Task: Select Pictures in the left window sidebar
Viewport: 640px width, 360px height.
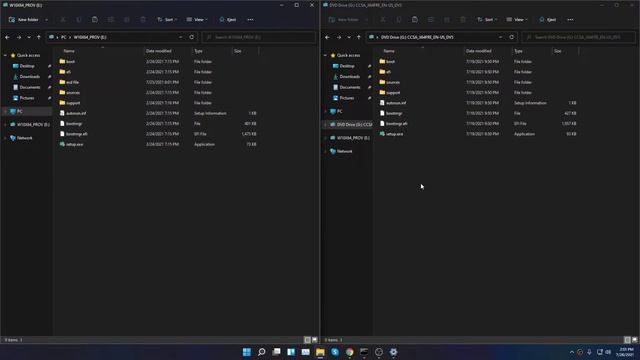Action: [27, 98]
